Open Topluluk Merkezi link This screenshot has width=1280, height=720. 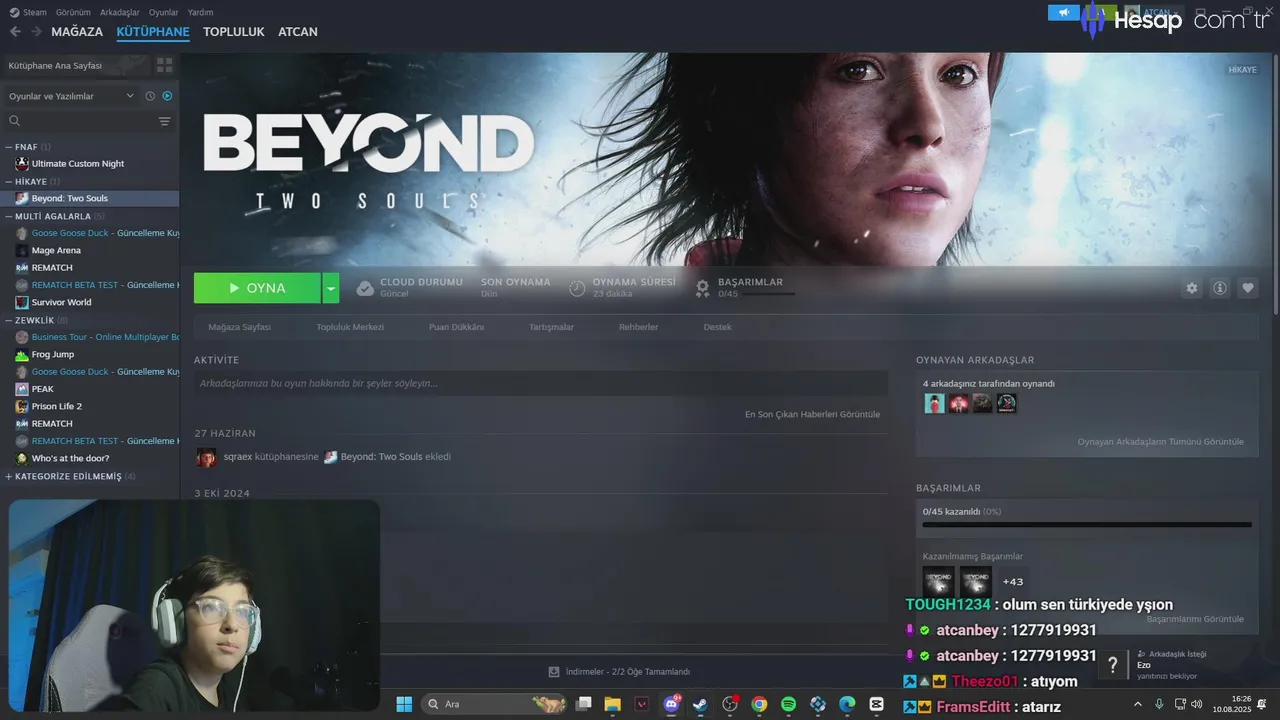pos(350,327)
